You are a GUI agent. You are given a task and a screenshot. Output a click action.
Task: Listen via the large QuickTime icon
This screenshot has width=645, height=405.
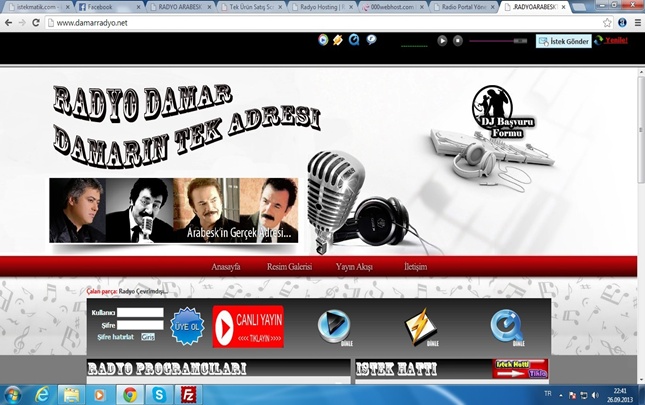[506, 326]
